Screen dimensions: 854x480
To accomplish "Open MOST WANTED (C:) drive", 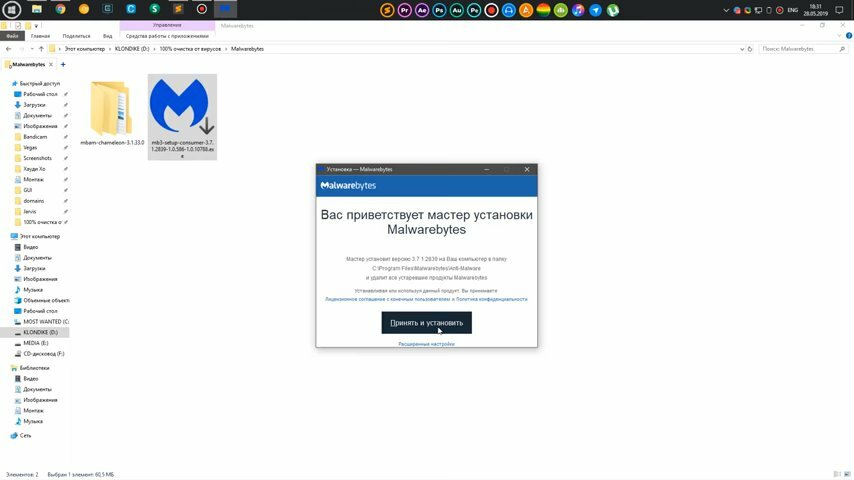I will [46, 321].
